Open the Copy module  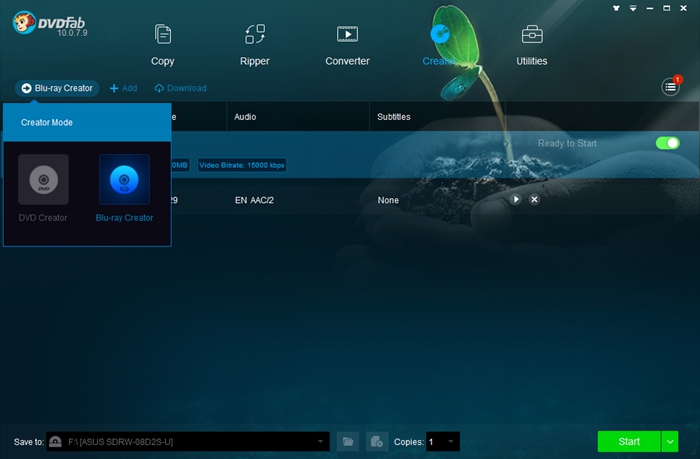(x=162, y=45)
